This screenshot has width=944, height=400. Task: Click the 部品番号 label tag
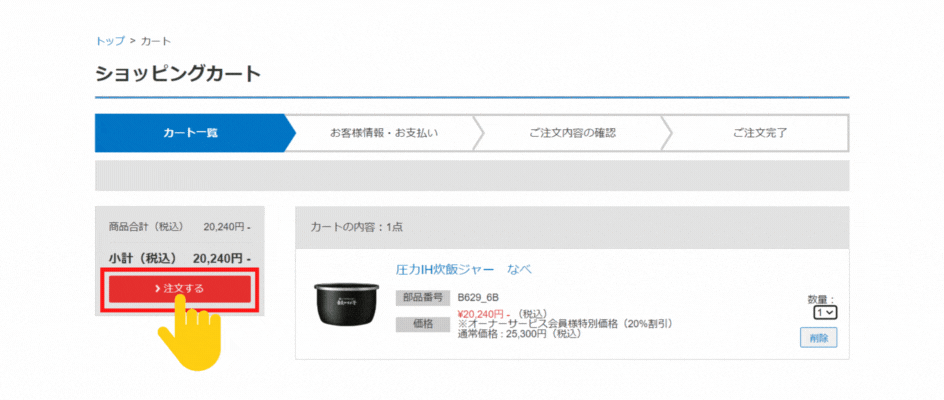pos(423,298)
